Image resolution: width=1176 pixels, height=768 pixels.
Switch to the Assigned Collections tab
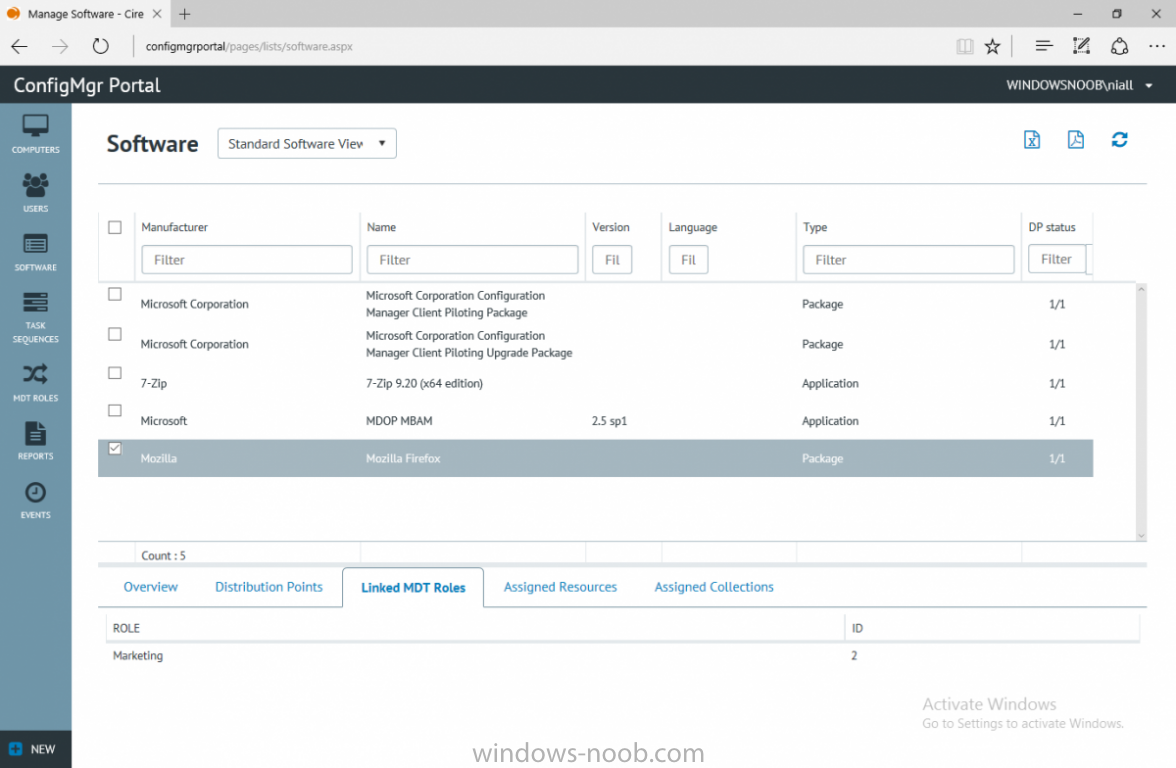(714, 586)
